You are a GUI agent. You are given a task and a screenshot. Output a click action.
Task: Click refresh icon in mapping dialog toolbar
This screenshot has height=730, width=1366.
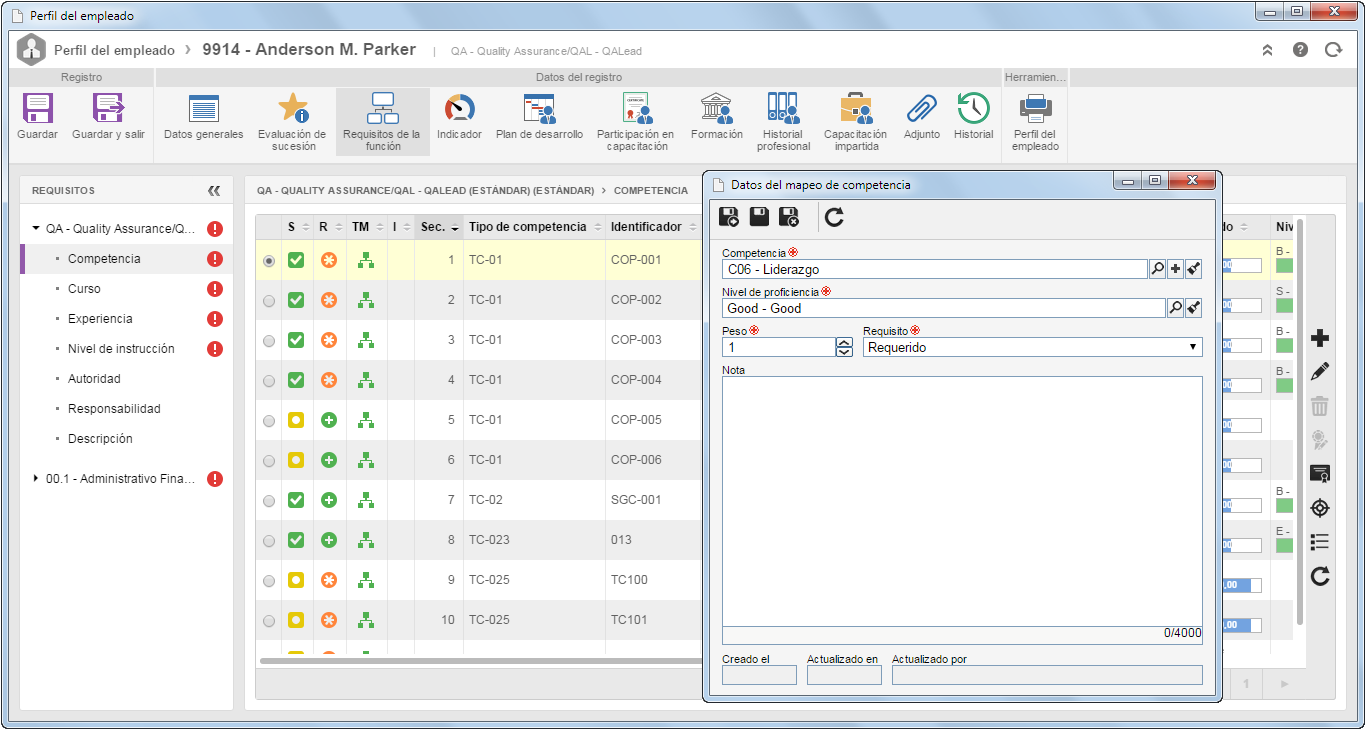click(835, 216)
